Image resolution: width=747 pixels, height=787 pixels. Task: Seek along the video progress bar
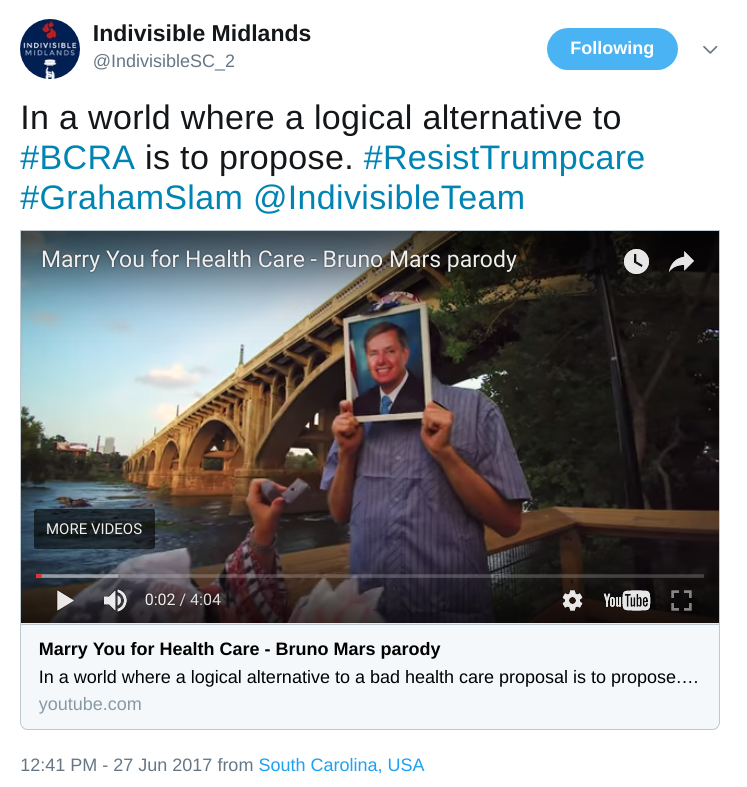tap(369, 576)
